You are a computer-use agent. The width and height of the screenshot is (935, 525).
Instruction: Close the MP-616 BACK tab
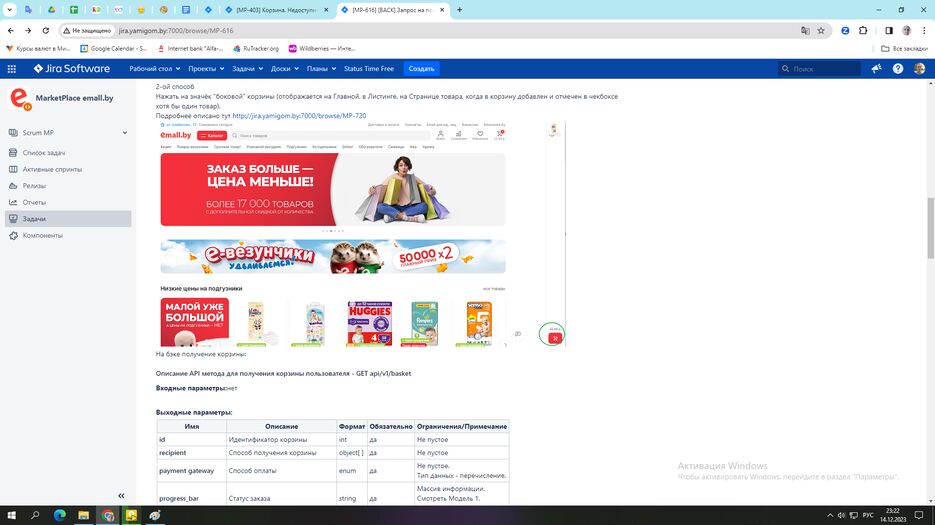(x=442, y=10)
